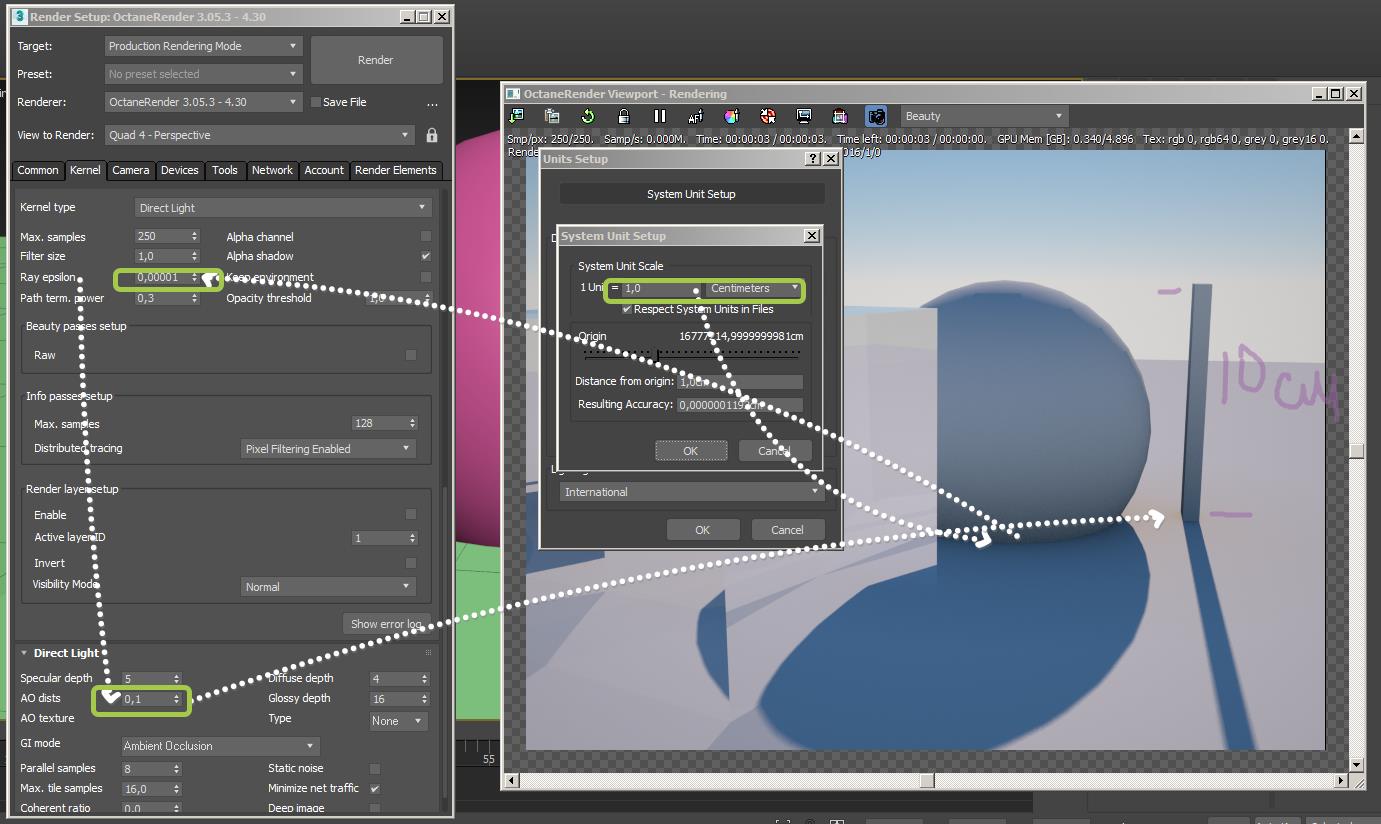Open the Visibility Mode dropdown
This screenshot has width=1381, height=824.
(x=329, y=587)
